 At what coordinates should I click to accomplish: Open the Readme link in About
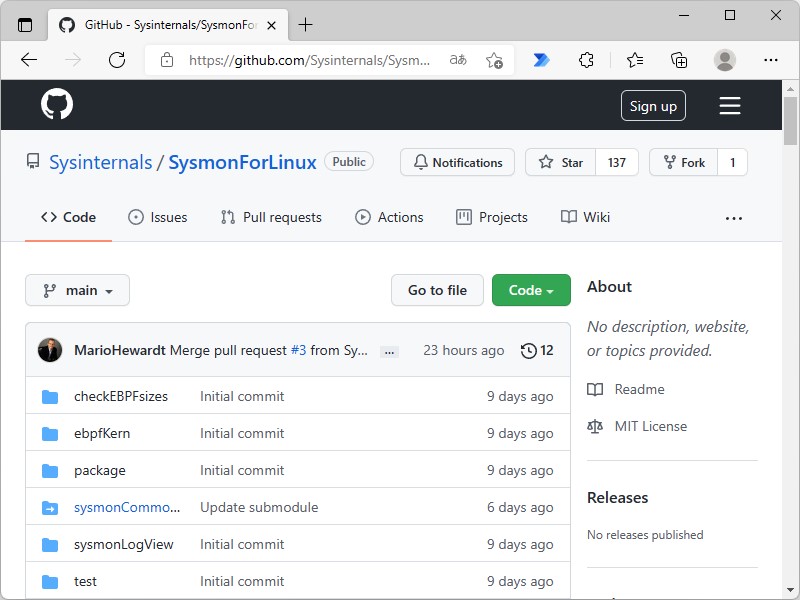pyautogui.click(x=639, y=389)
